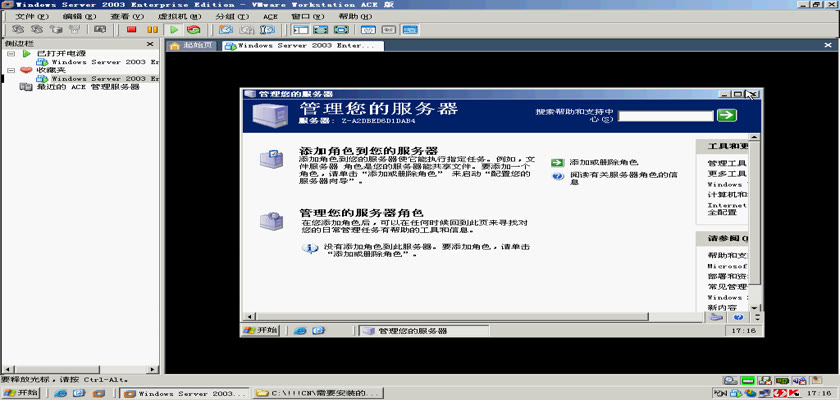The width and height of the screenshot is (840, 400).
Task: Select 最近的 ACE 管理服务器 in sidebar
Action: (x=87, y=87)
